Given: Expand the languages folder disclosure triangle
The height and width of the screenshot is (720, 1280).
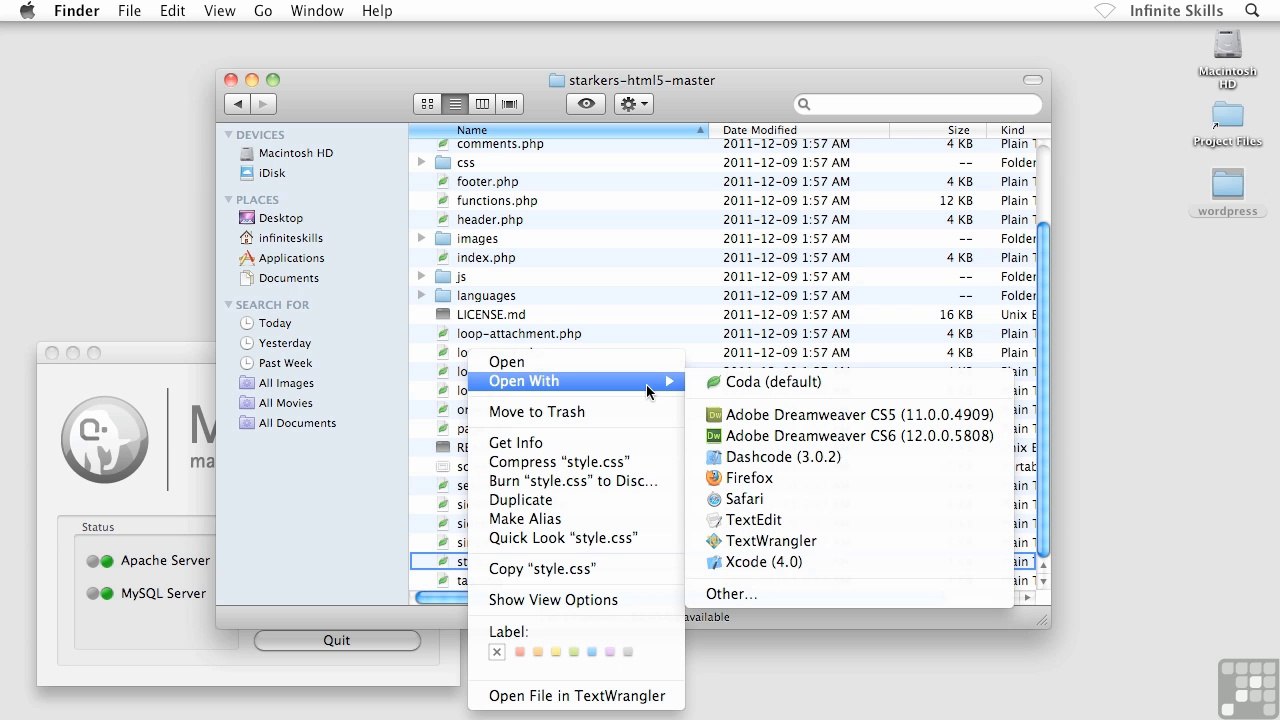Looking at the screenshot, I should 422,296.
